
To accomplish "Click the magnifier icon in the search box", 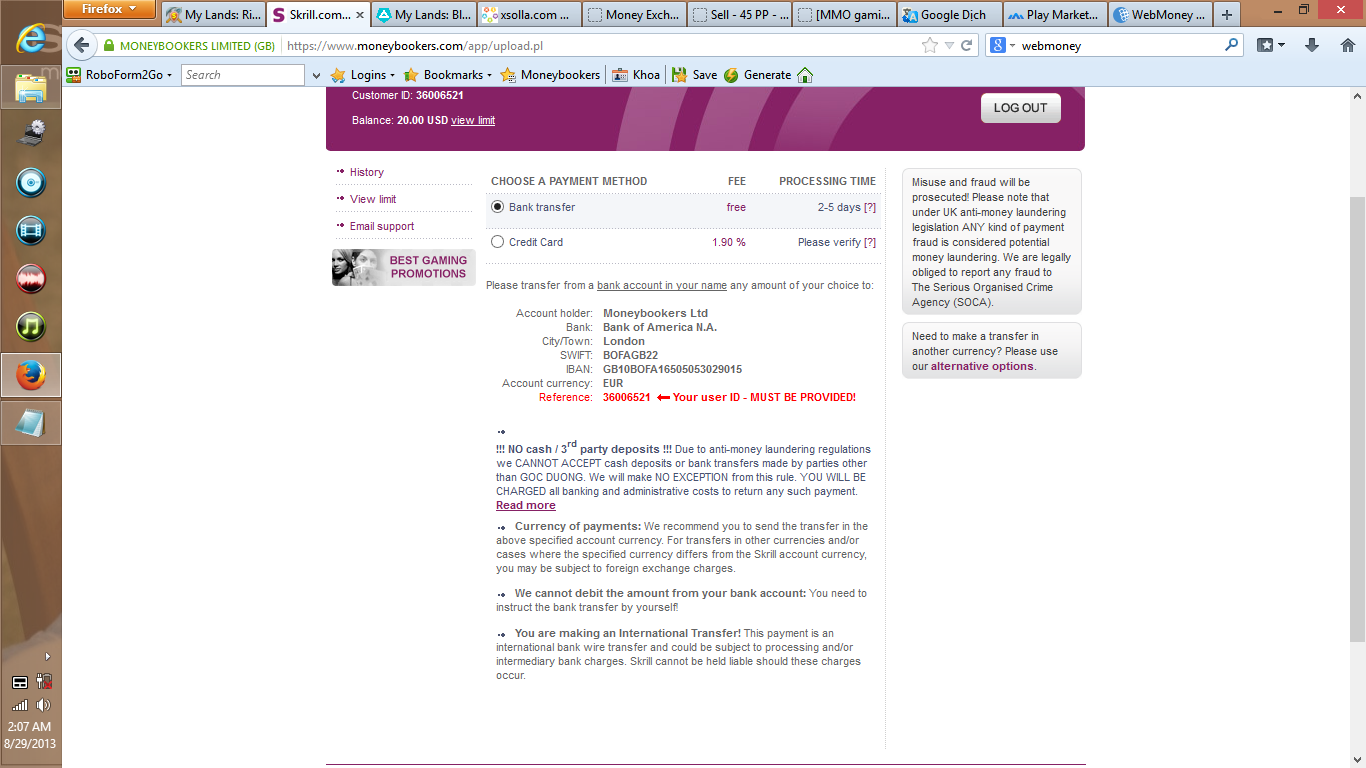I will click(1231, 46).
